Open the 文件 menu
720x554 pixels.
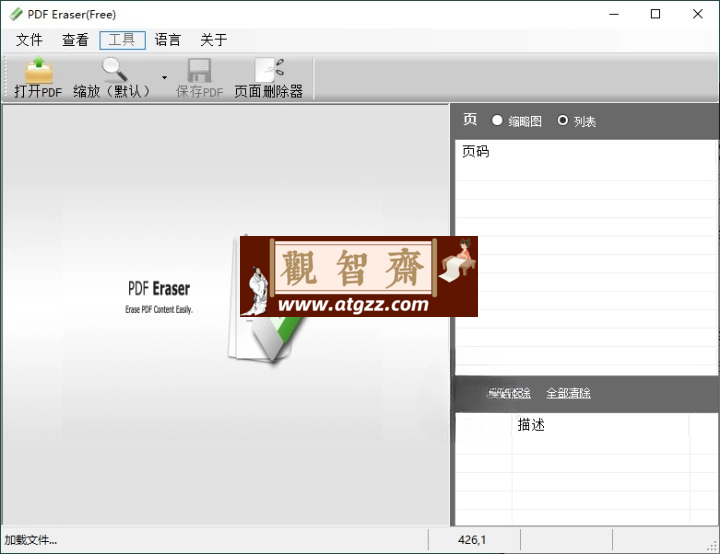[x=29, y=40]
